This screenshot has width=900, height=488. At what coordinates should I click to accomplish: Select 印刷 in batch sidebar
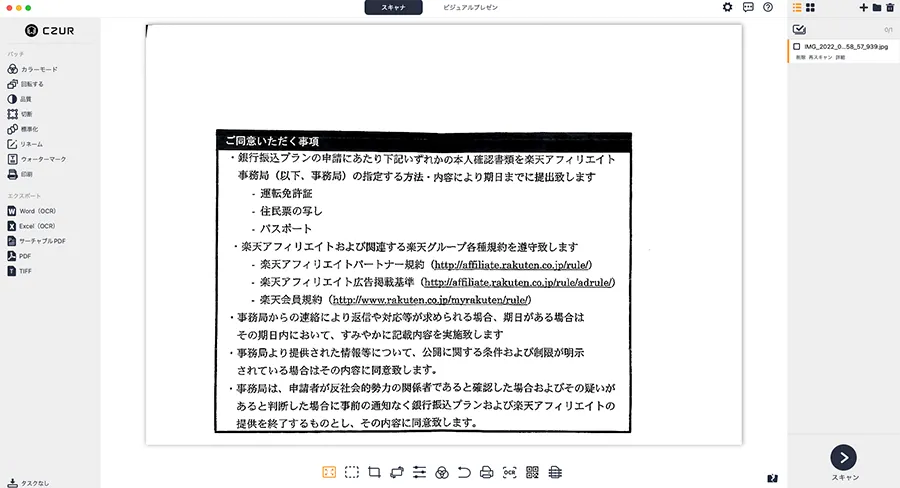(20, 174)
